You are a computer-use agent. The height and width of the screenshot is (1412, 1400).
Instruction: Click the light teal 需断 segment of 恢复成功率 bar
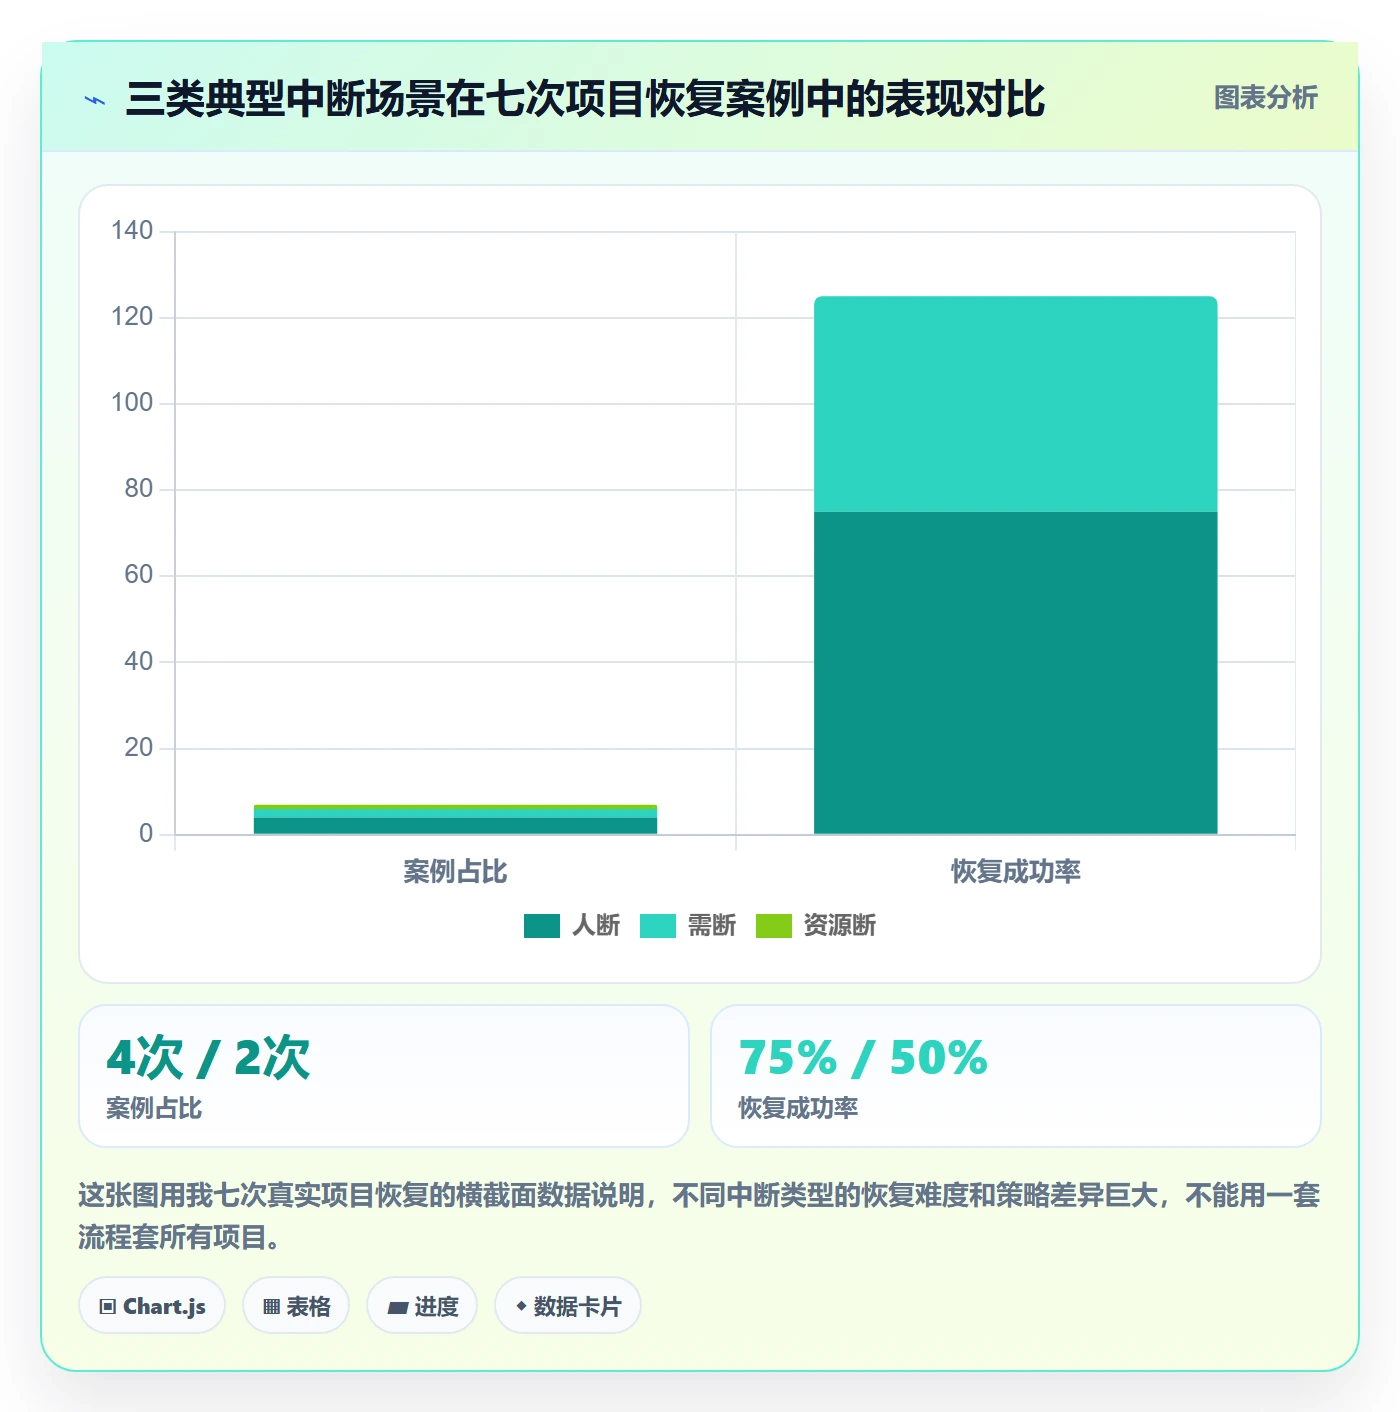click(1015, 404)
